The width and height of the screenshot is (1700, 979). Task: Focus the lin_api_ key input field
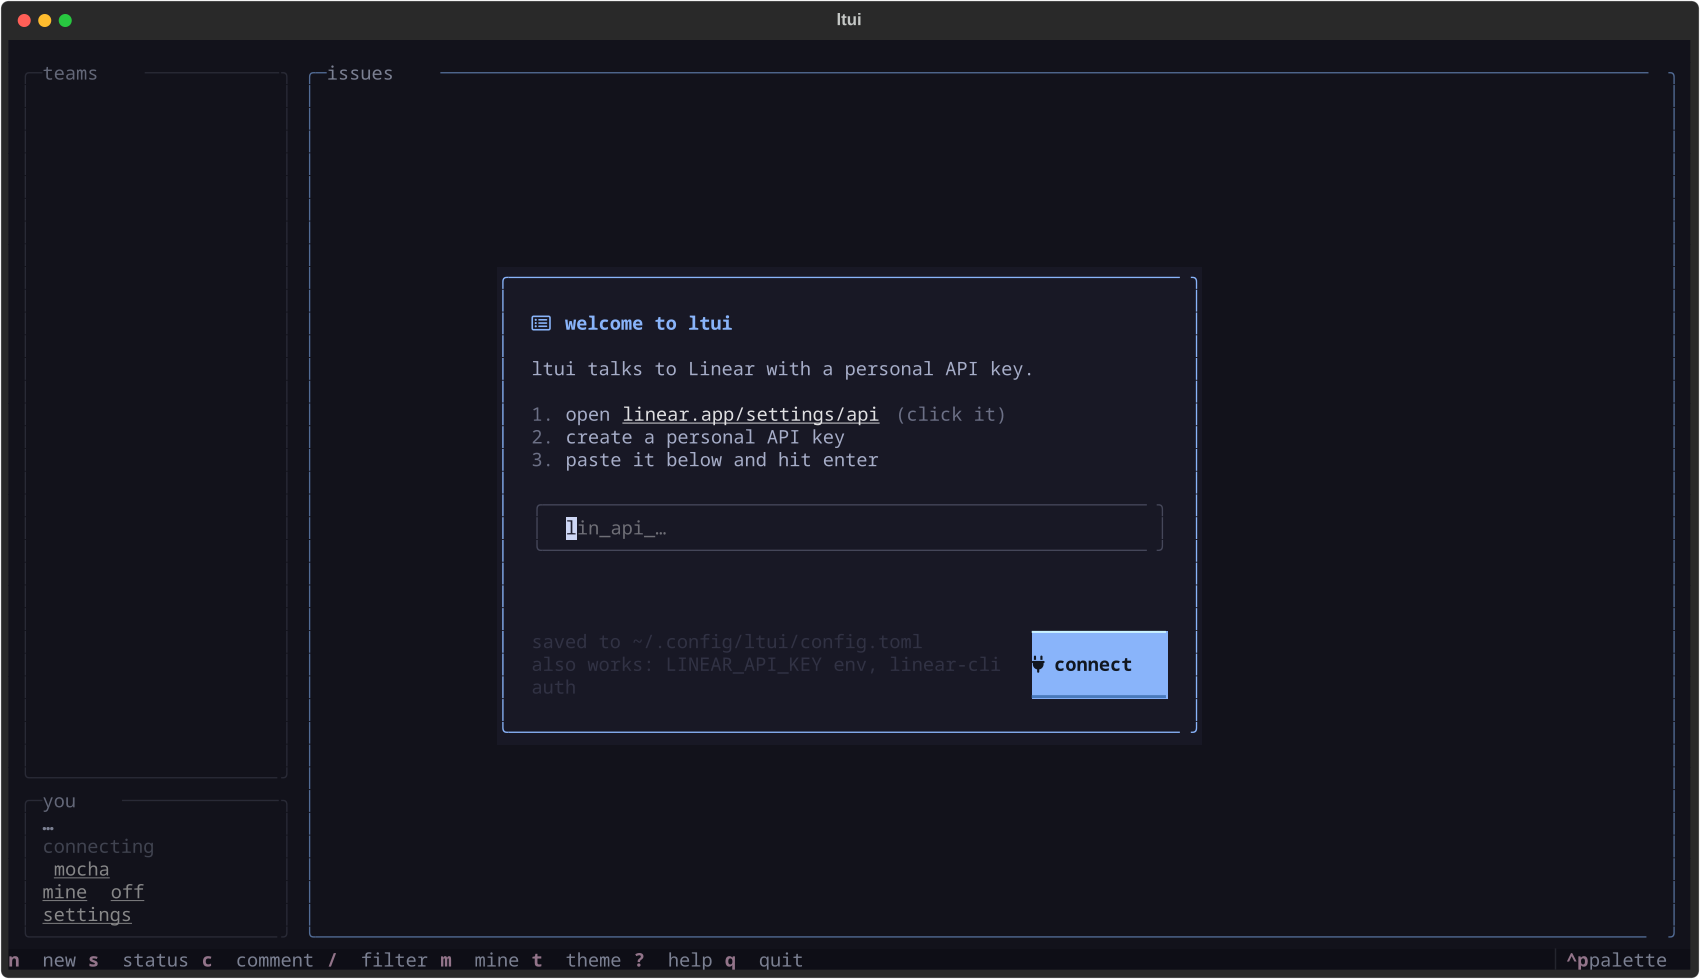[x=849, y=528]
